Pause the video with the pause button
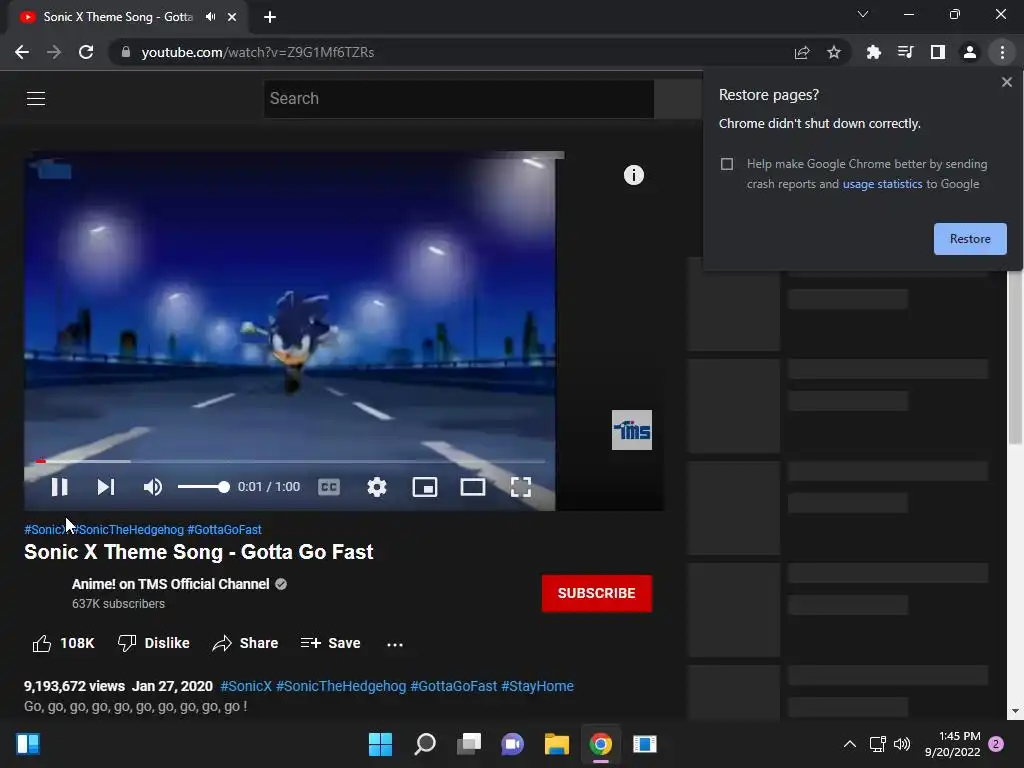 pos(59,487)
